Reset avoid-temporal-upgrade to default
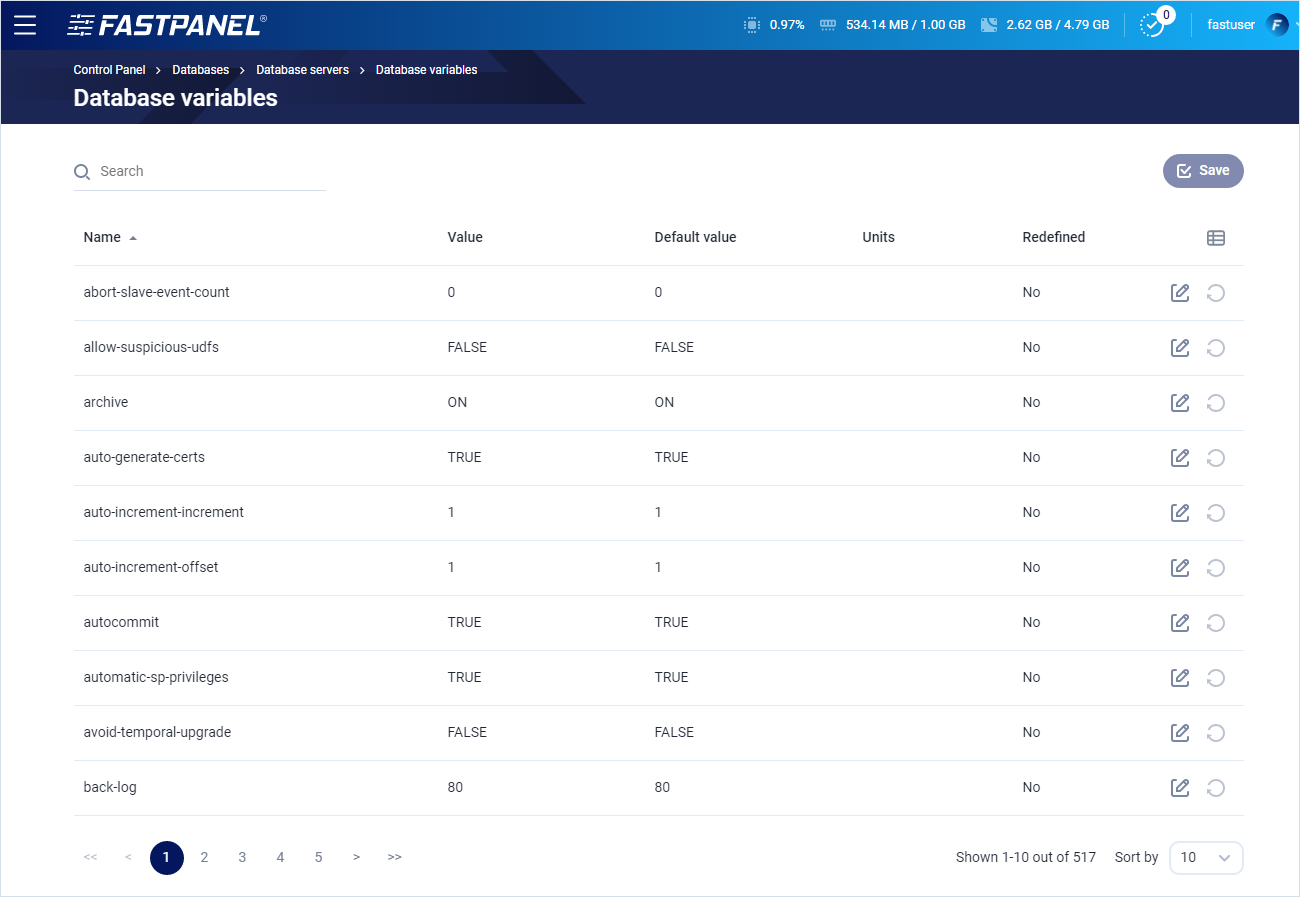Screen dimensions: 1300x897 [x=1216, y=733]
